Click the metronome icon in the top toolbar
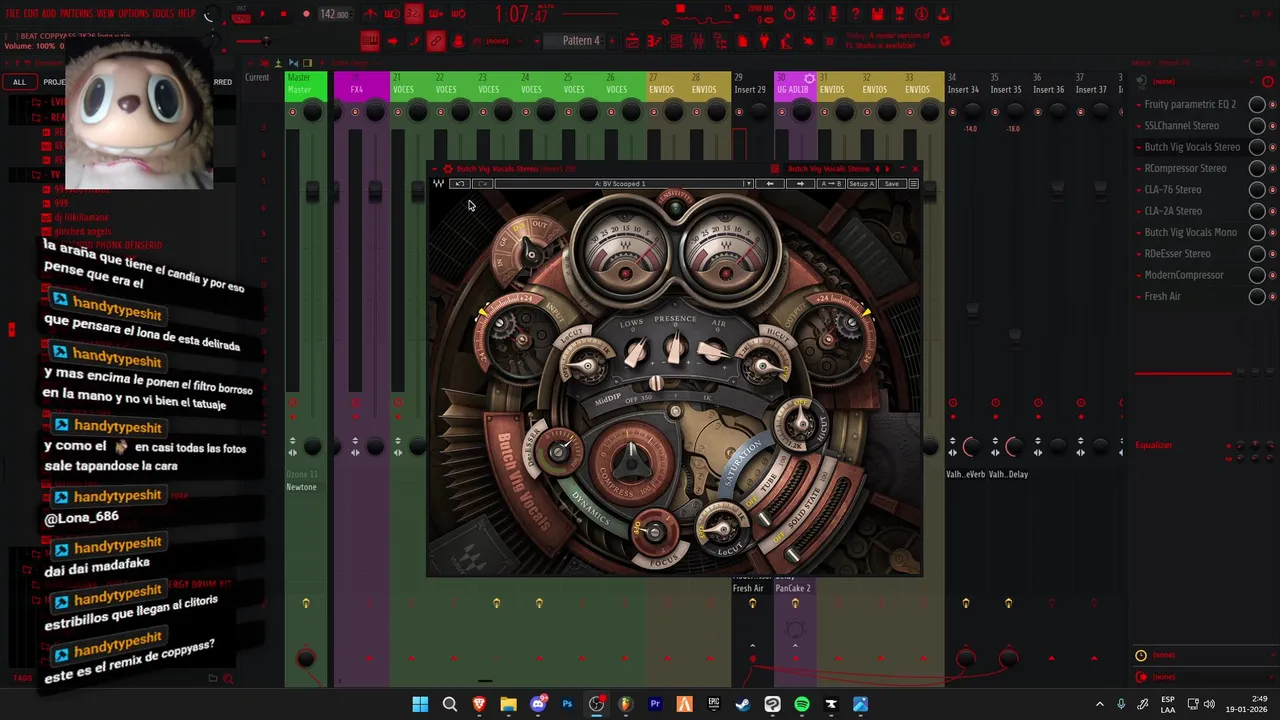1280x720 pixels. click(371, 14)
